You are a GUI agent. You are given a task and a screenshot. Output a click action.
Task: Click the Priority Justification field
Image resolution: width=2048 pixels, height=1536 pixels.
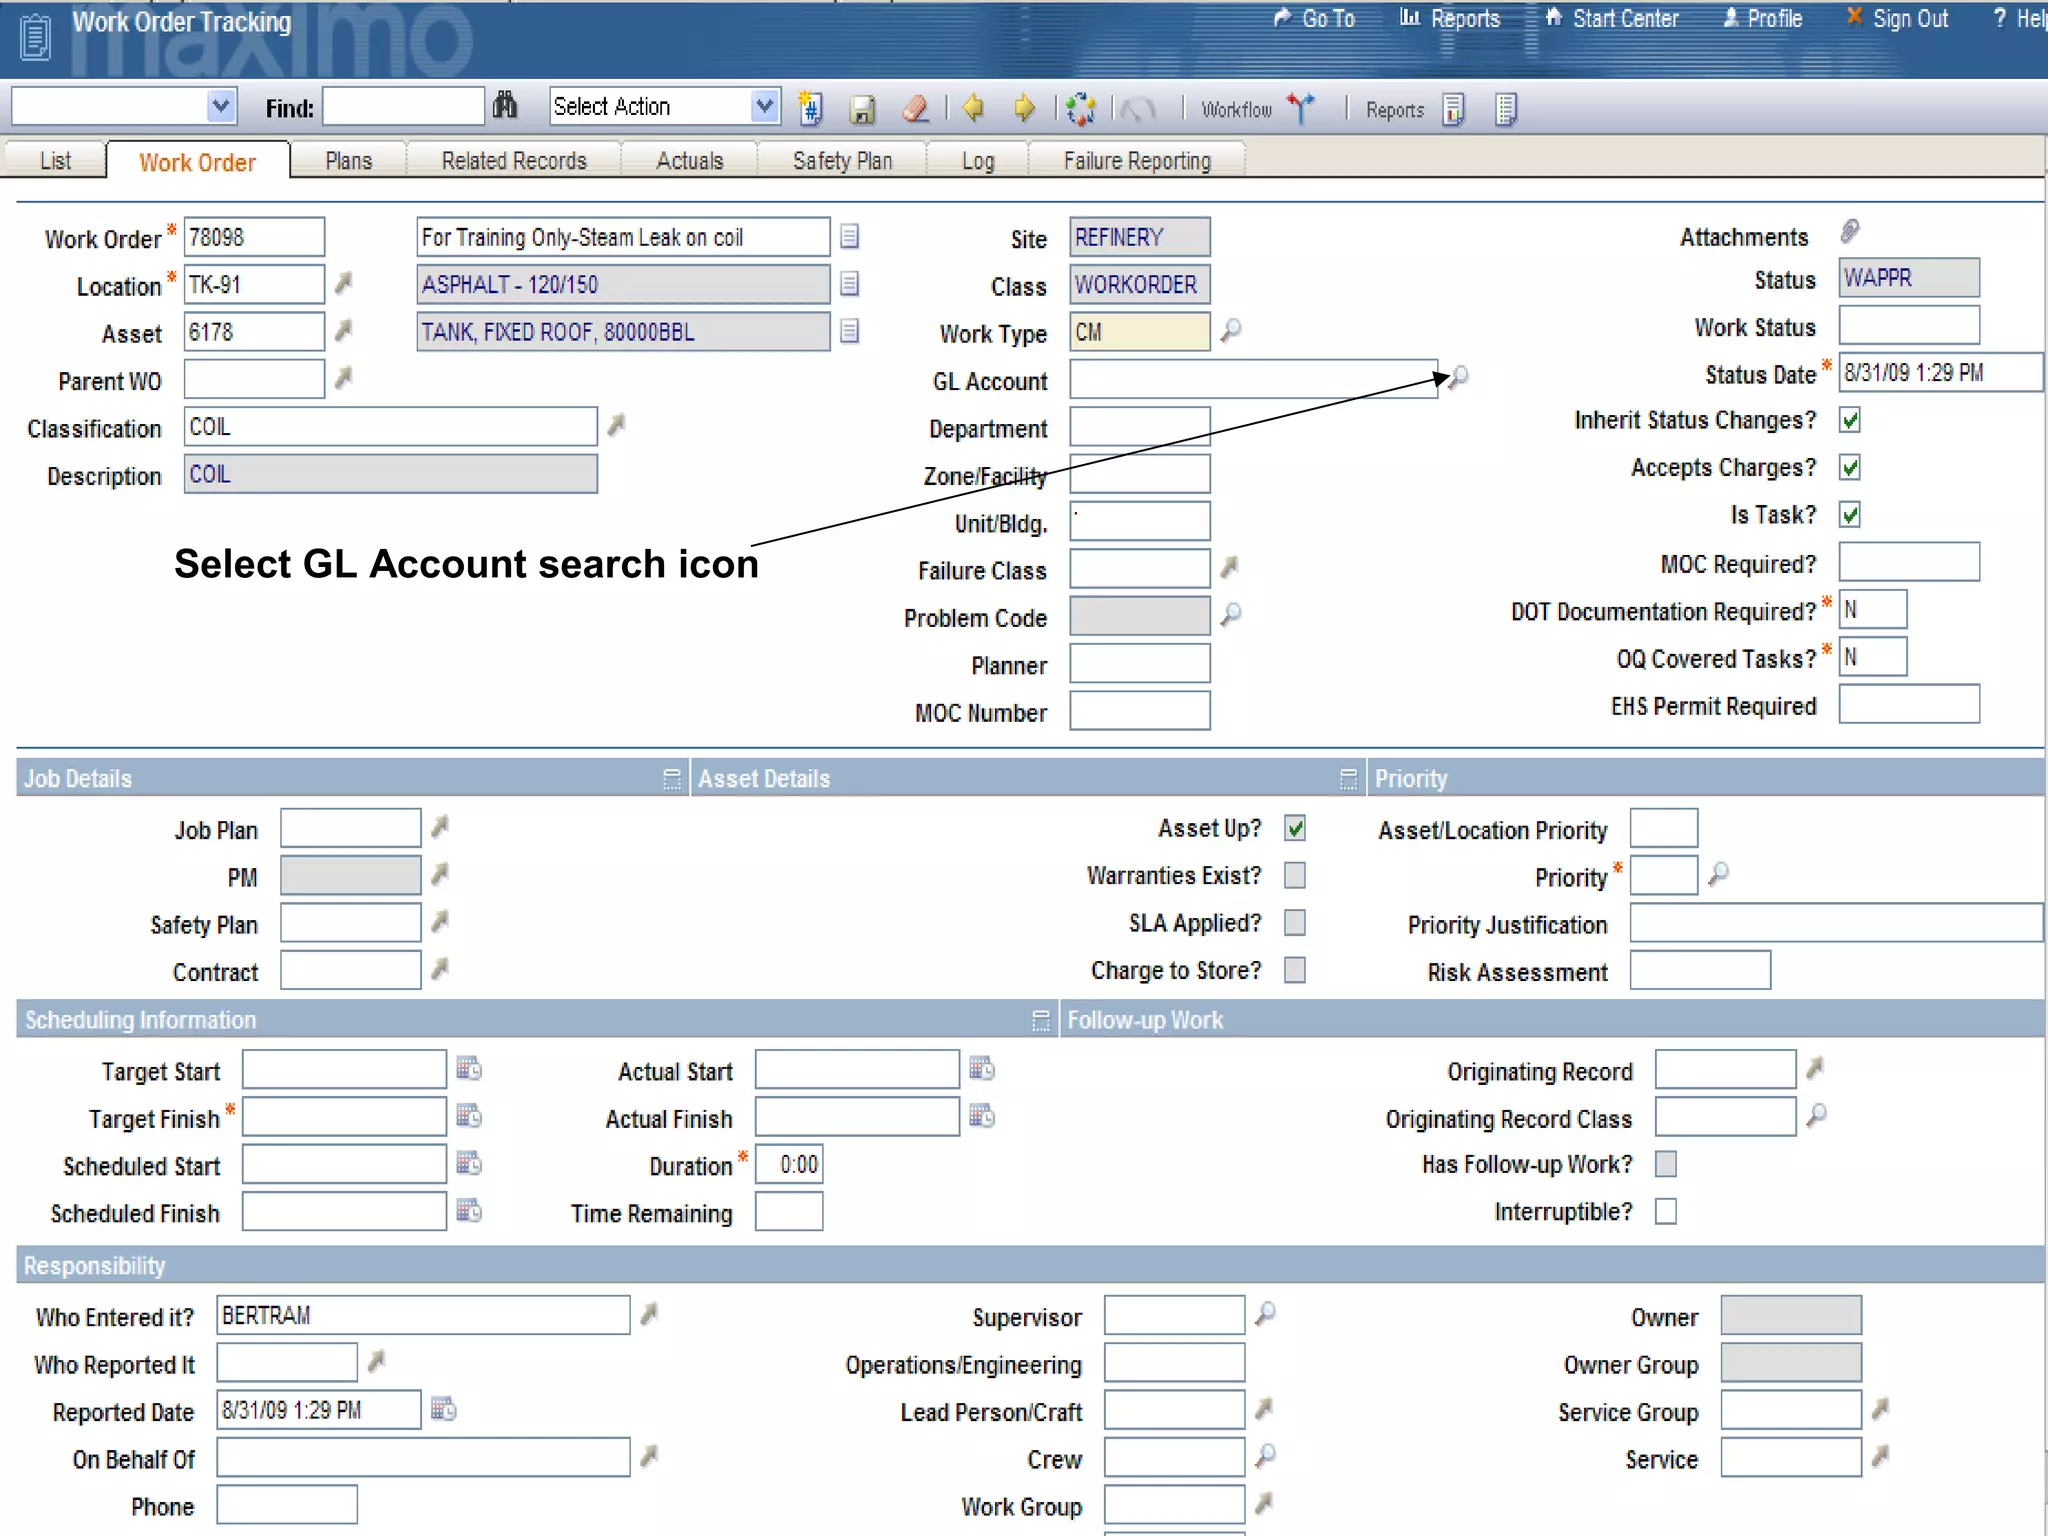[1837, 922]
